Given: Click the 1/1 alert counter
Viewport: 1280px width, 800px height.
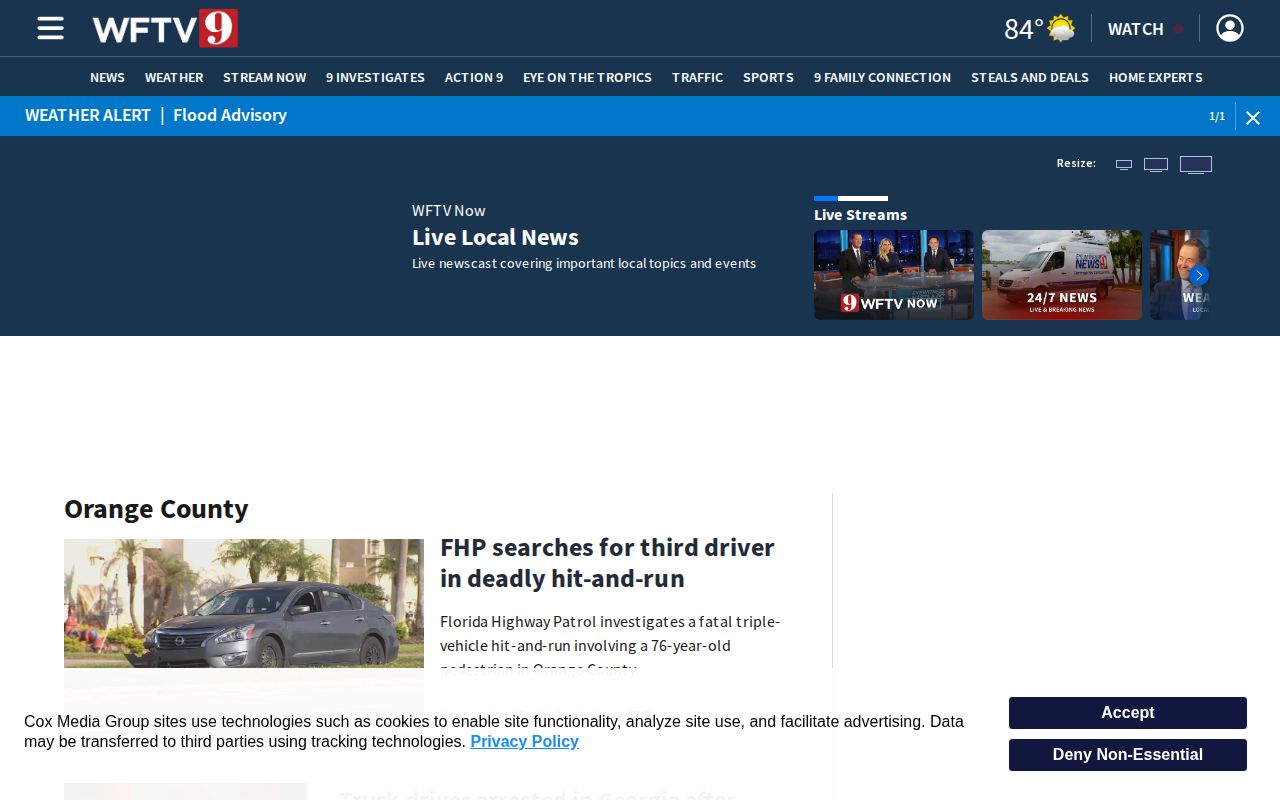Looking at the screenshot, I should tap(1217, 116).
